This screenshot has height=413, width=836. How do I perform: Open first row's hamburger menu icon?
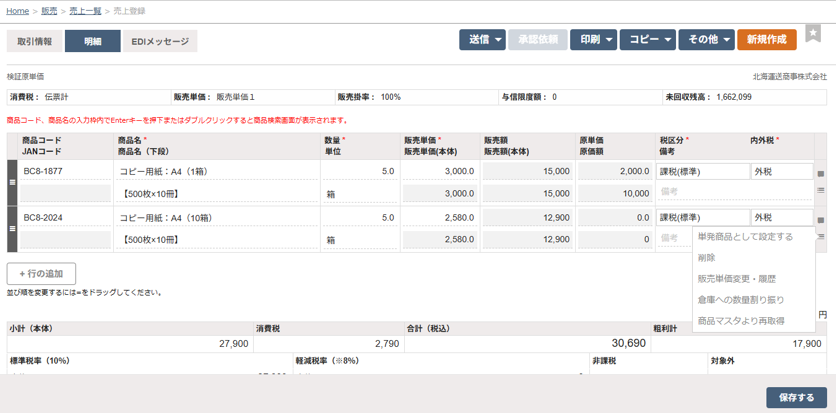tap(821, 191)
